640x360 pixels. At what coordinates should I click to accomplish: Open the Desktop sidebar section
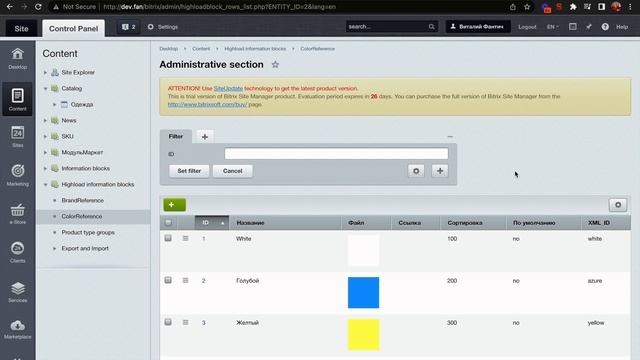pos(18,58)
